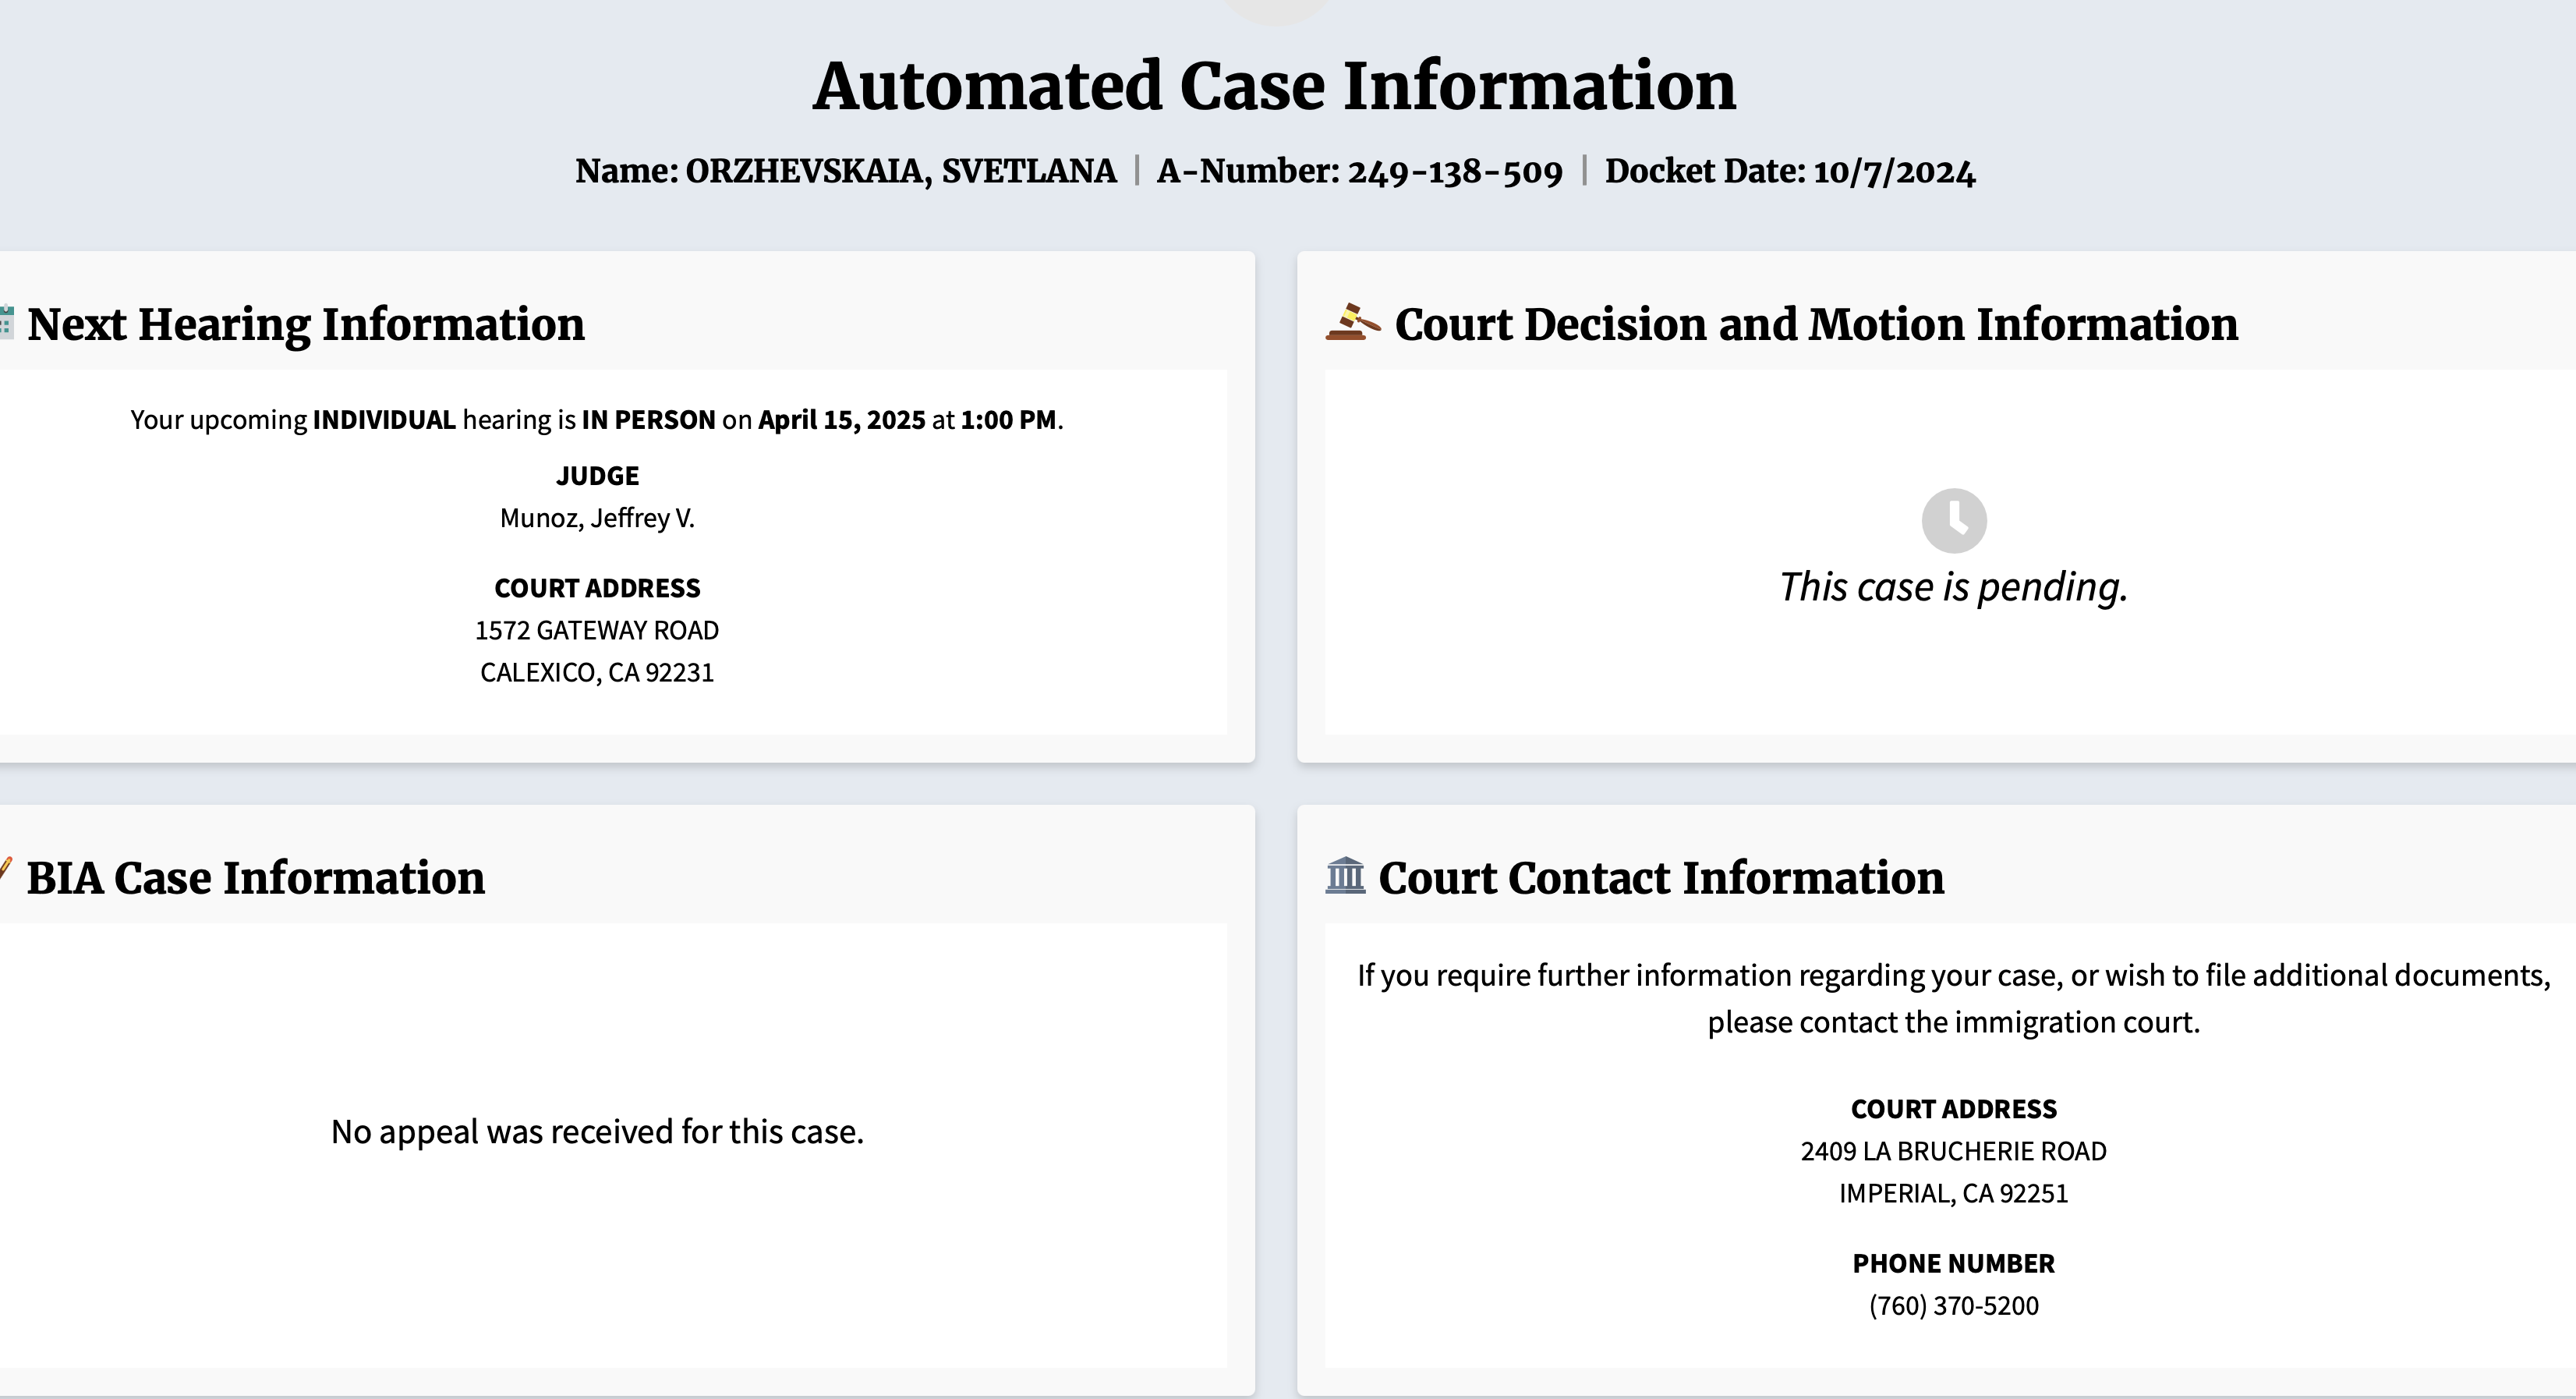
Task: Click the BIA Case Information heading
Action: click(256, 878)
